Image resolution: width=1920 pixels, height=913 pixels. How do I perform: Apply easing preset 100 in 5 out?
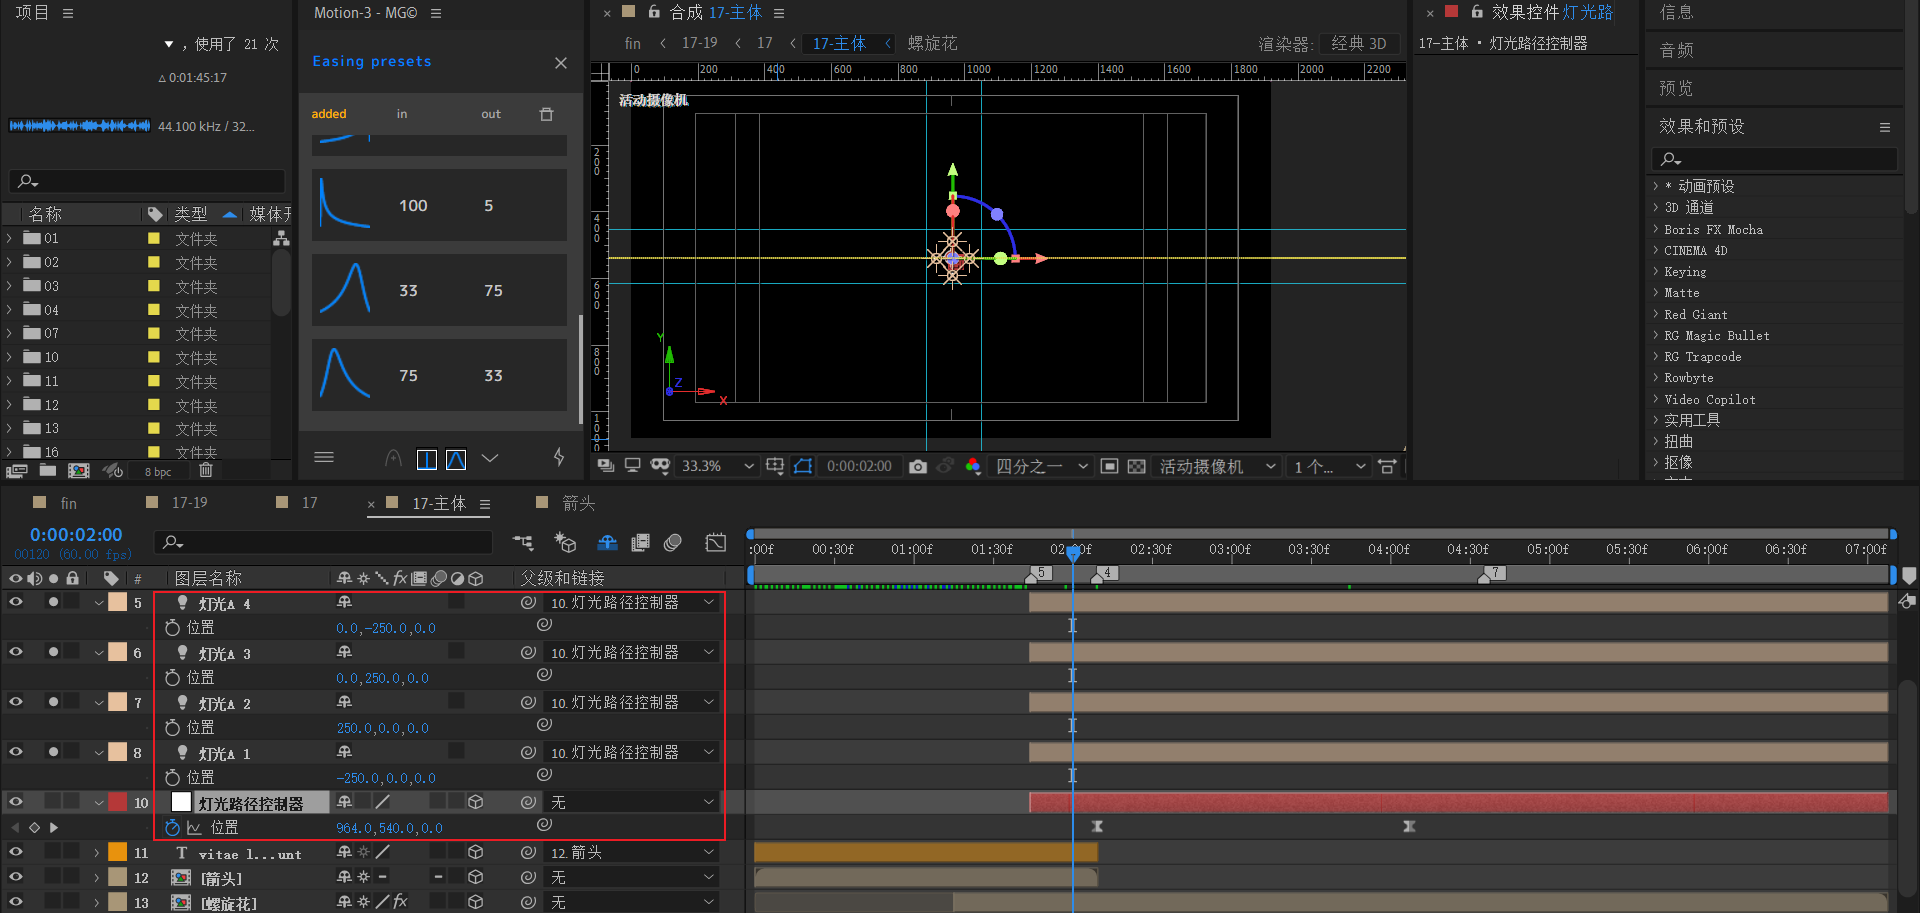pos(439,205)
